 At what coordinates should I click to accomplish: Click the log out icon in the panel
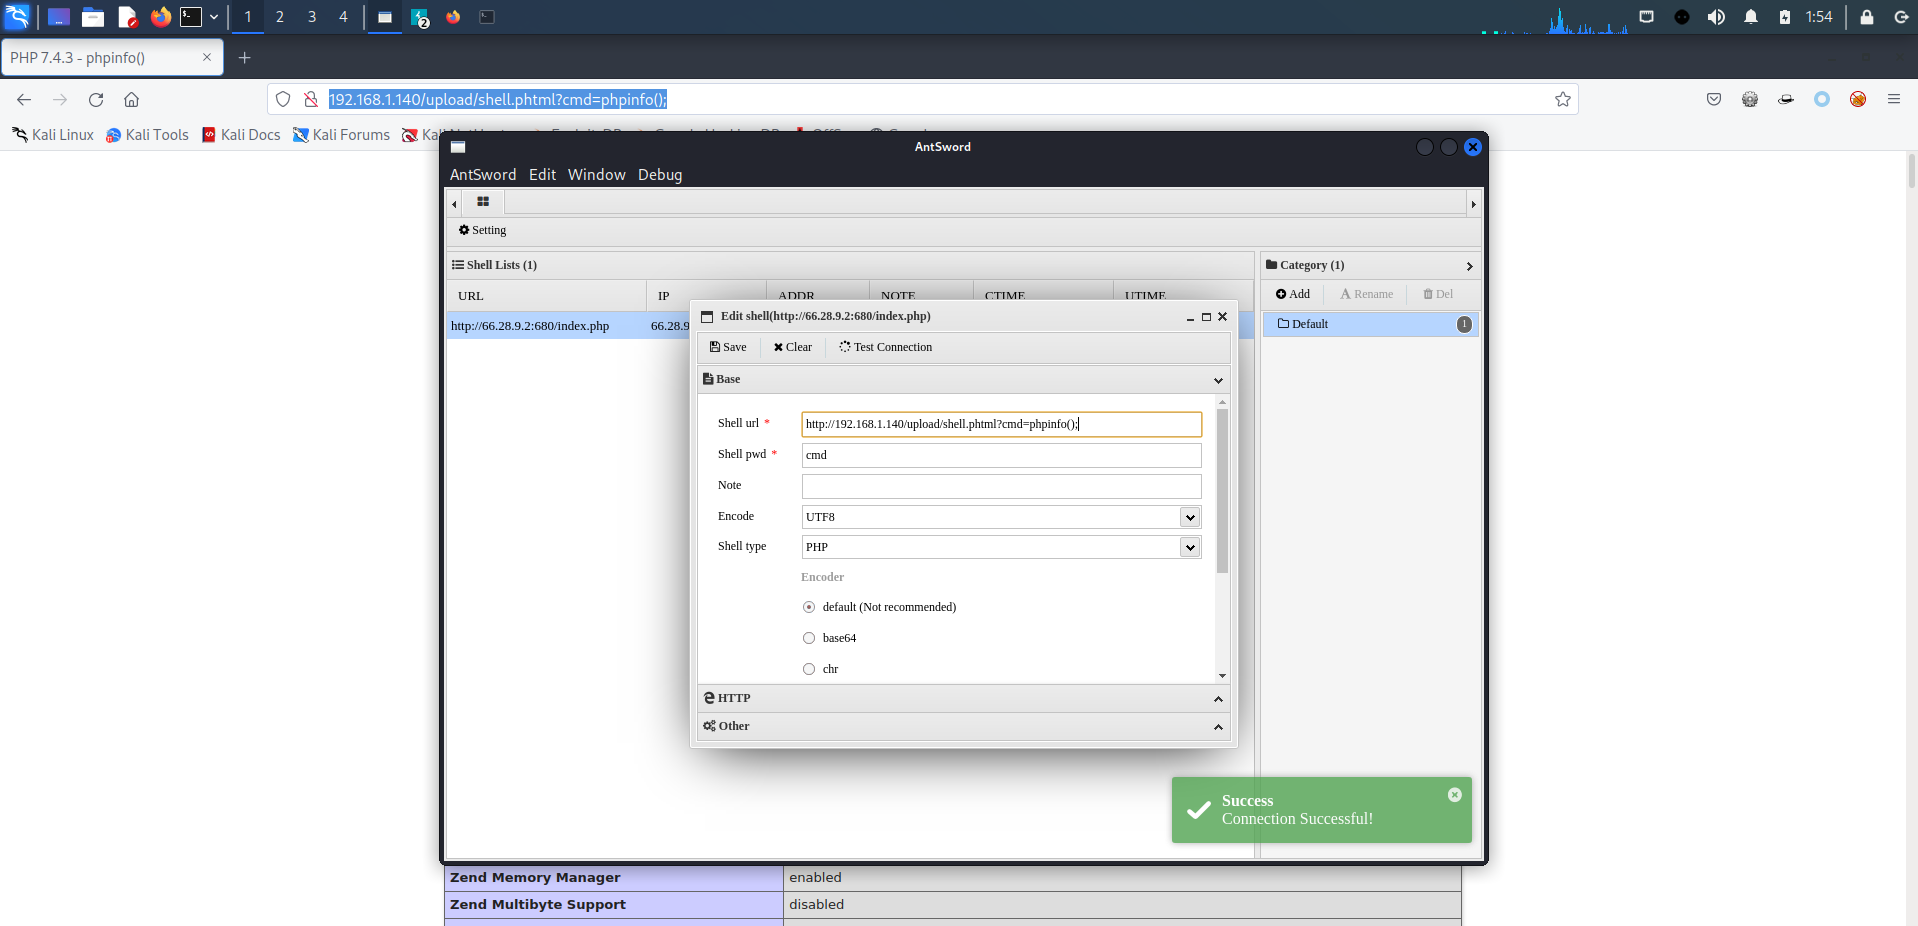[1901, 17]
